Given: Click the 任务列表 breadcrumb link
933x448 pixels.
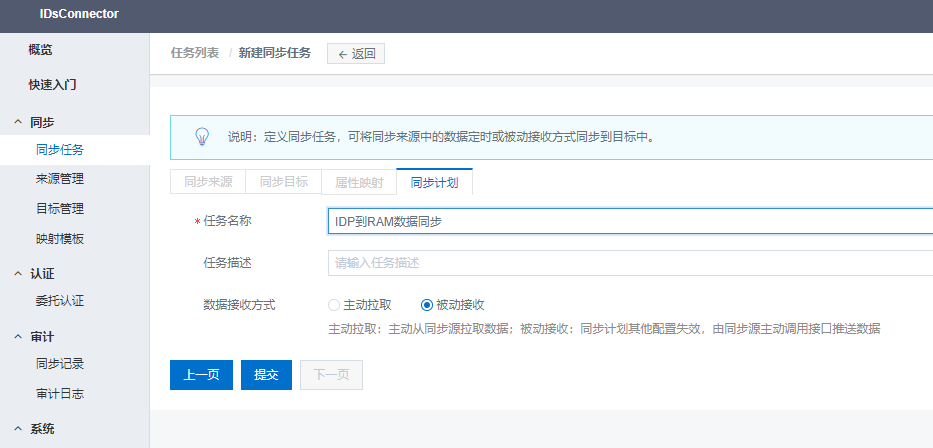Looking at the screenshot, I should 195,53.
